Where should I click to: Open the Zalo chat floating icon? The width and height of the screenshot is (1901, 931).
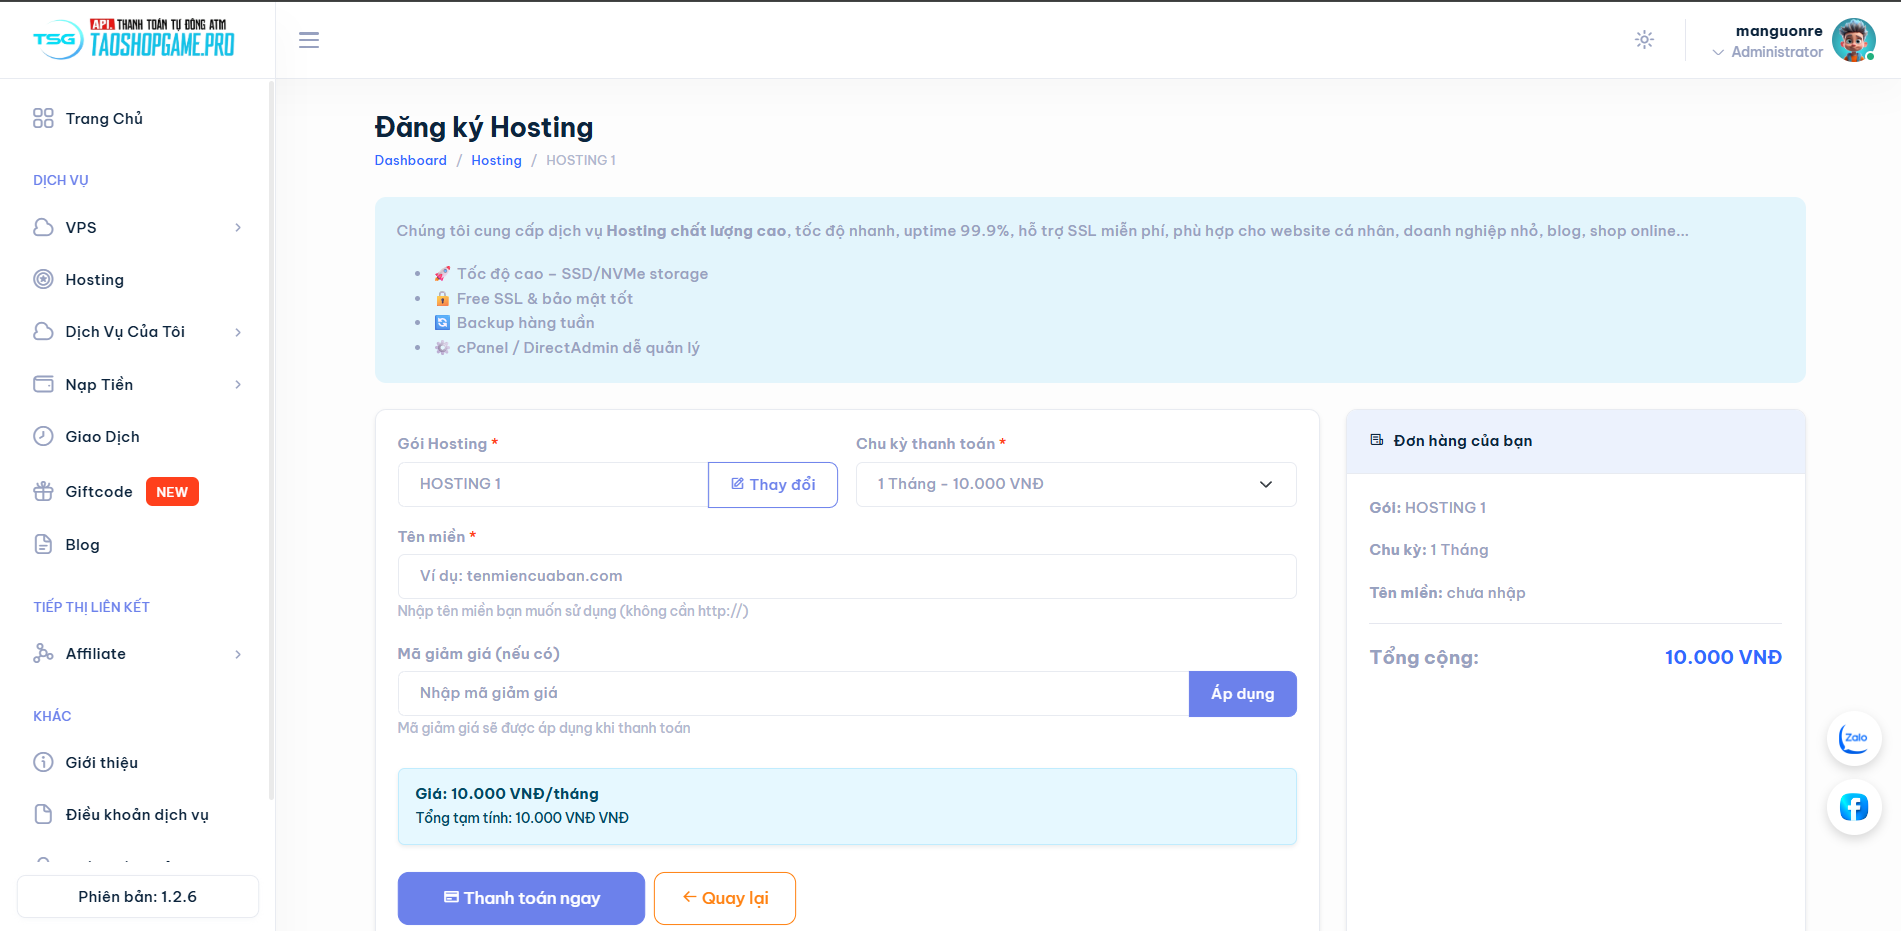(1854, 739)
